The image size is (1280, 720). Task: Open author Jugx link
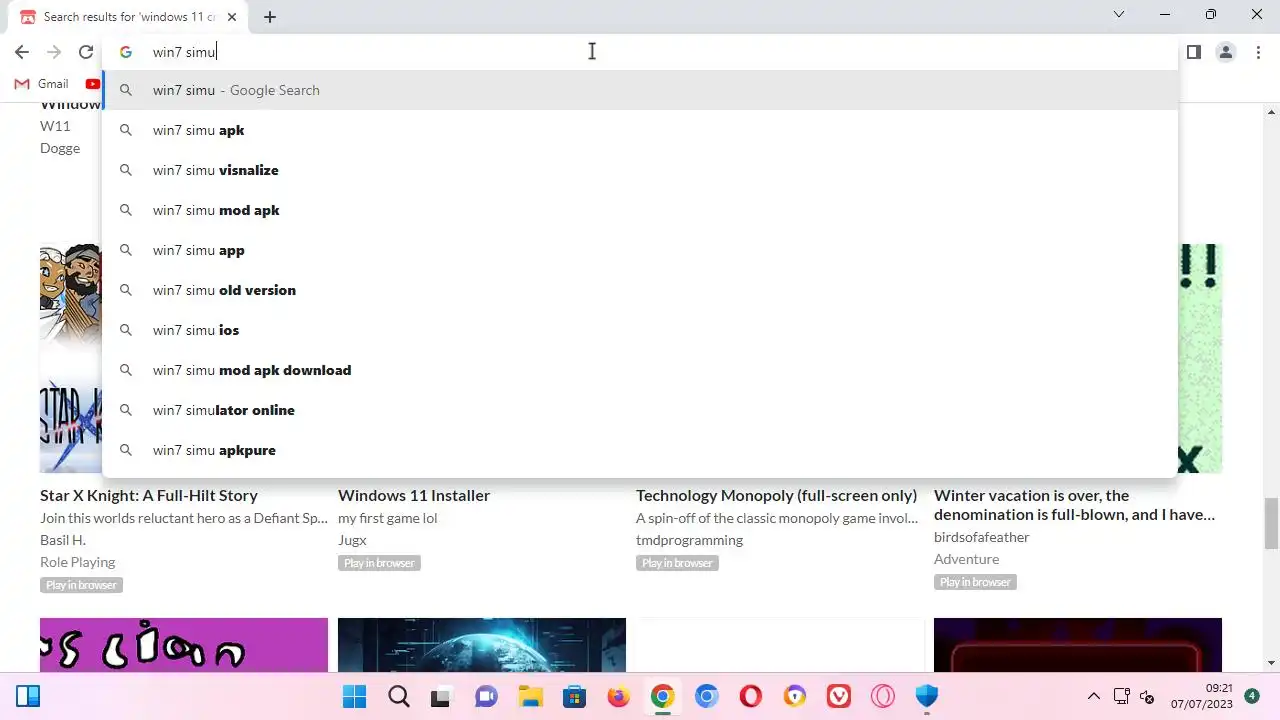[x=352, y=540]
